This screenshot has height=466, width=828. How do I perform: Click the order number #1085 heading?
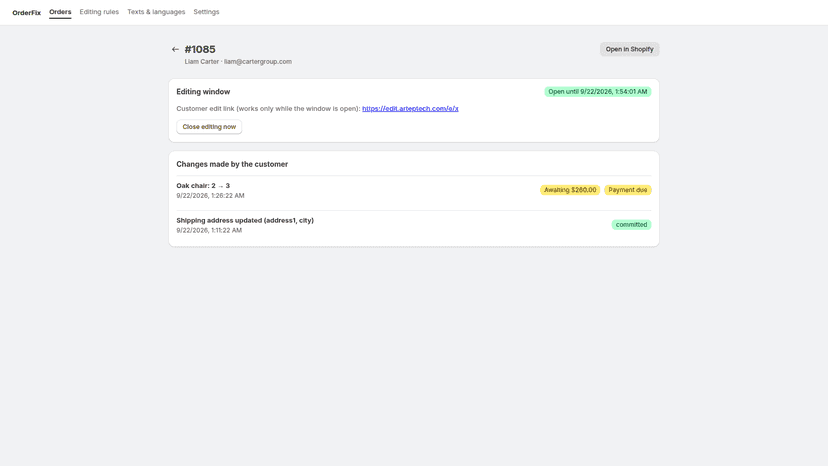[200, 49]
